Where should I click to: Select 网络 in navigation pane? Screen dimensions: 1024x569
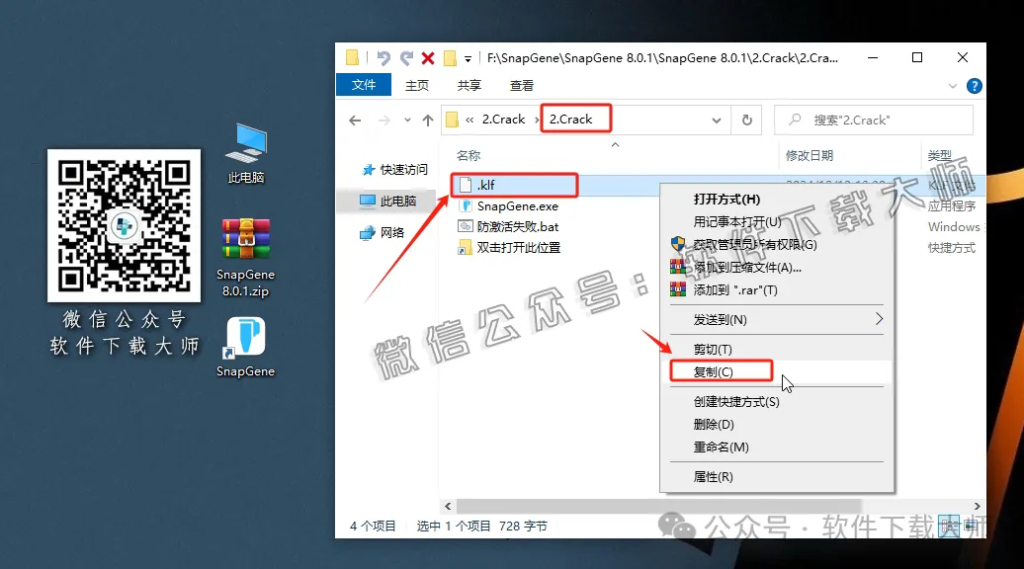tap(383, 233)
